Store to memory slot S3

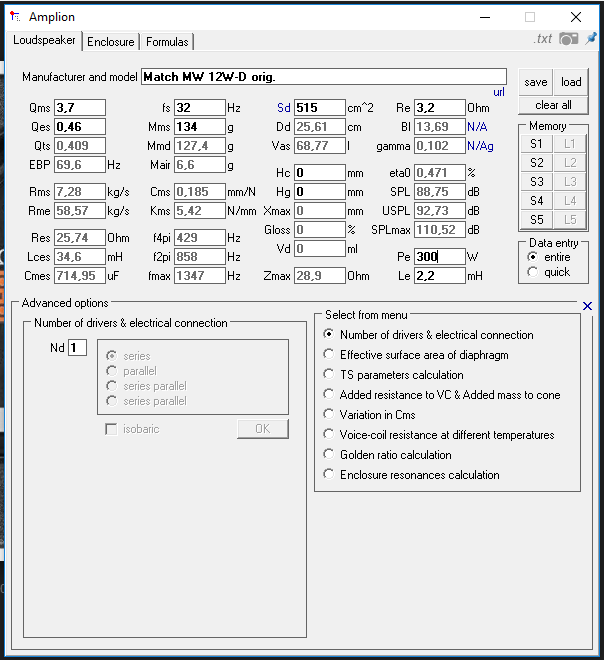536,182
